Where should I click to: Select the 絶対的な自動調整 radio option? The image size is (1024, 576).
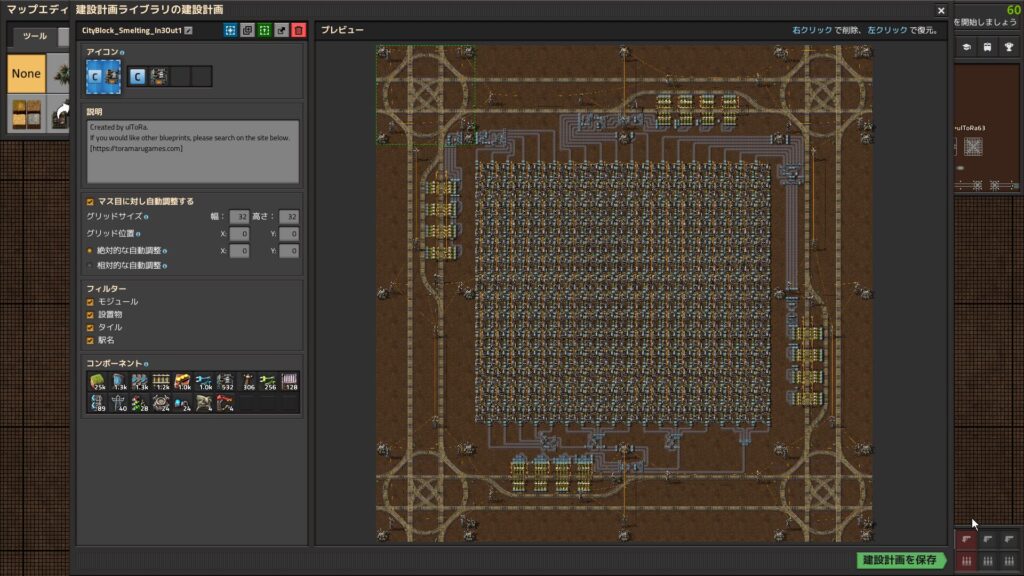[90, 251]
